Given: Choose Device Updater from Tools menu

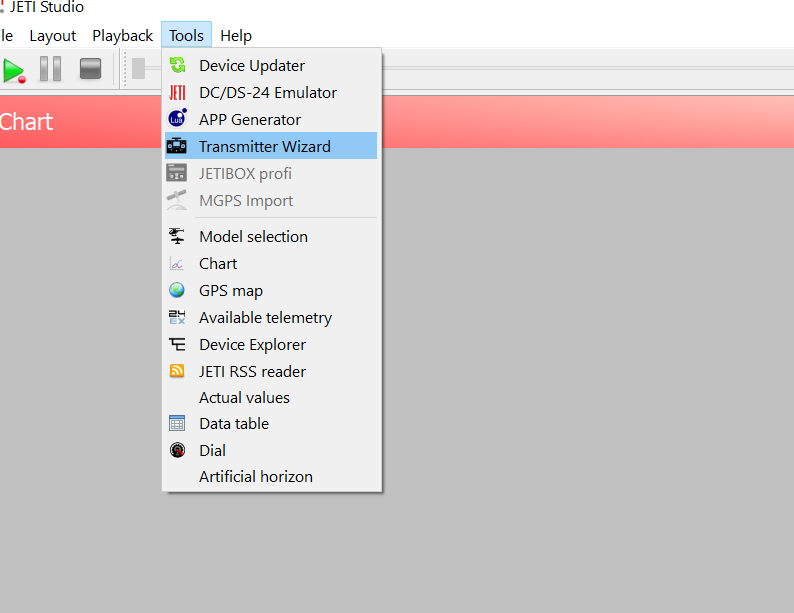Looking at the screenshot, I should pyautogui.click(x=271, y=65).
